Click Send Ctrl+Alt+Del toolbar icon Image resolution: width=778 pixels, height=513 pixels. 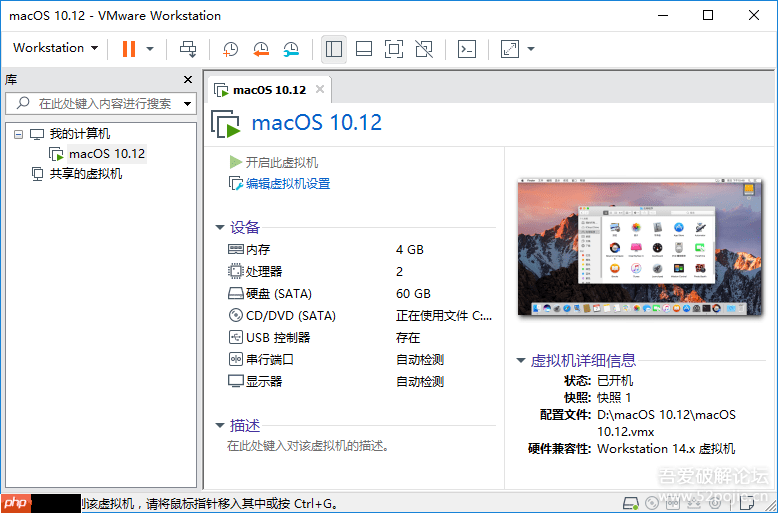click(x=188, y=49)
